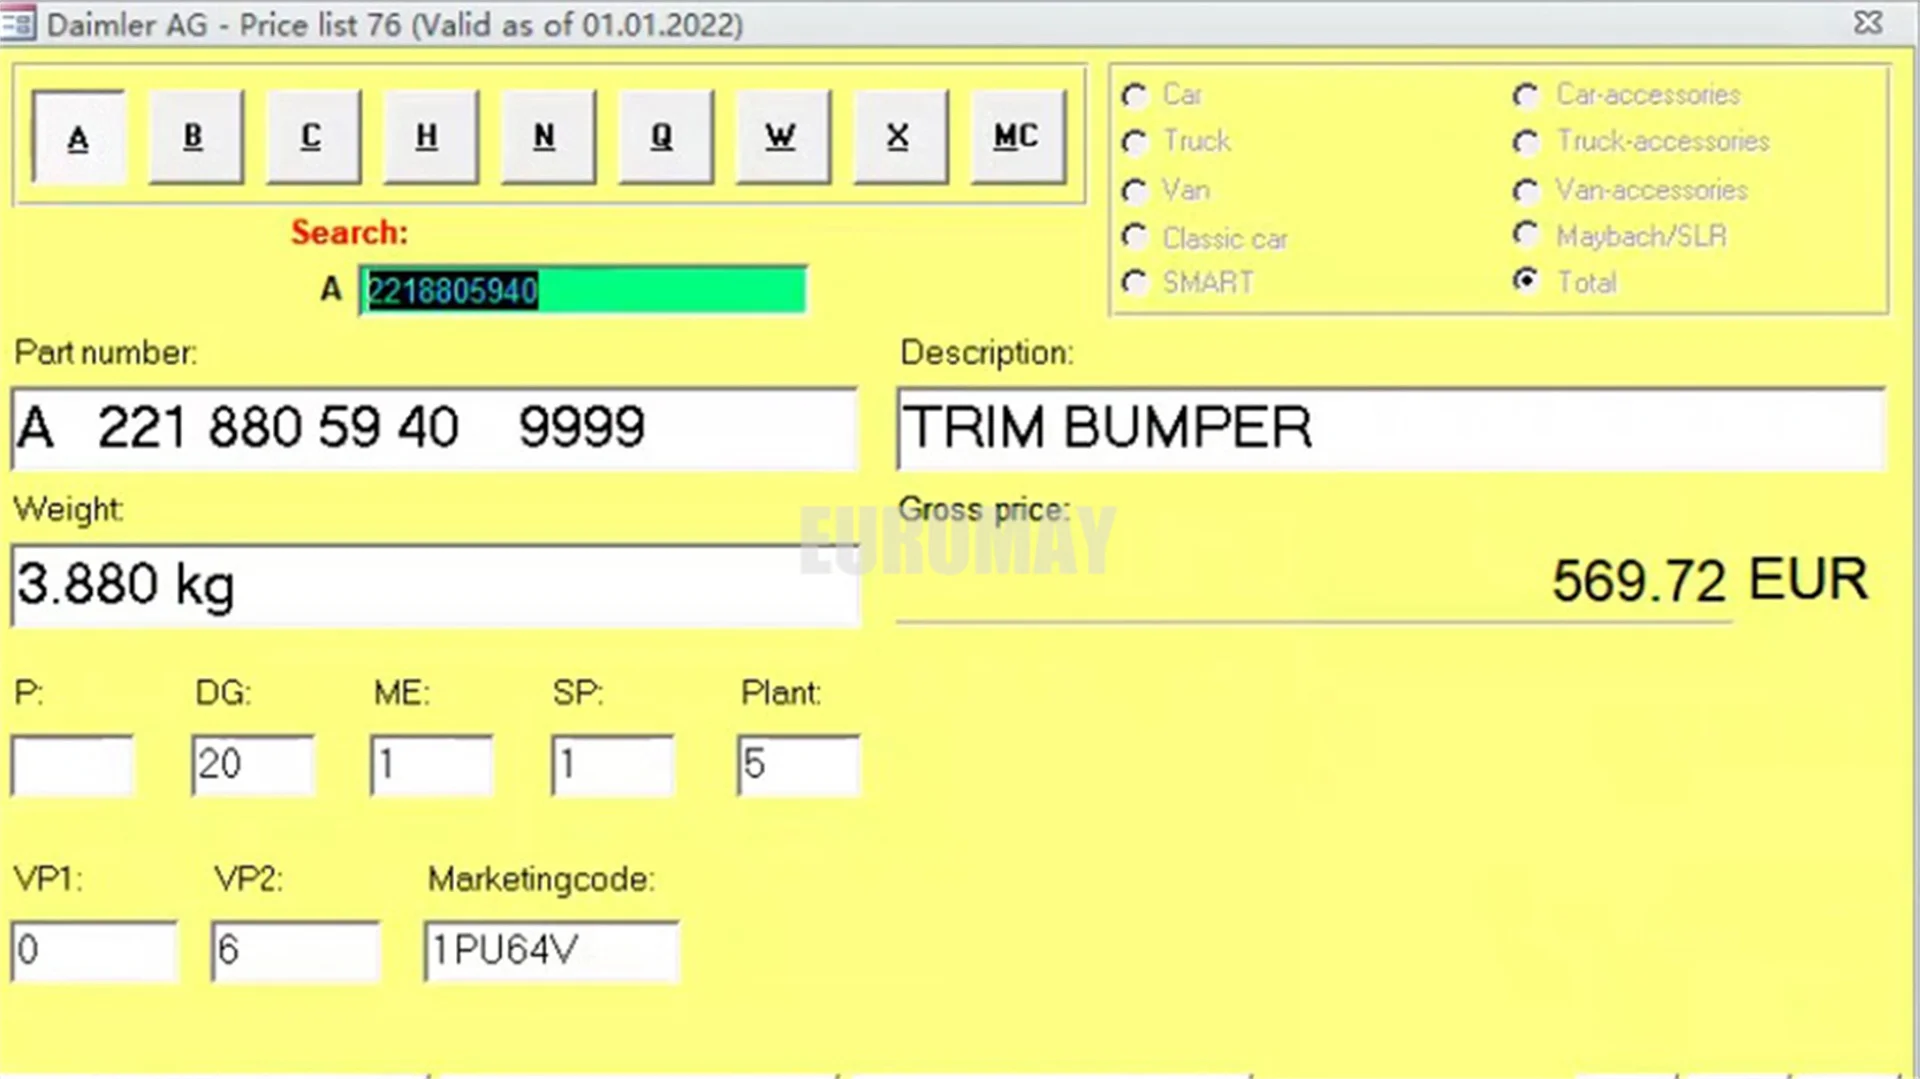The image size is (1920, 1079).
Task: Select the letter A prefix button
Action: point(78,137)
